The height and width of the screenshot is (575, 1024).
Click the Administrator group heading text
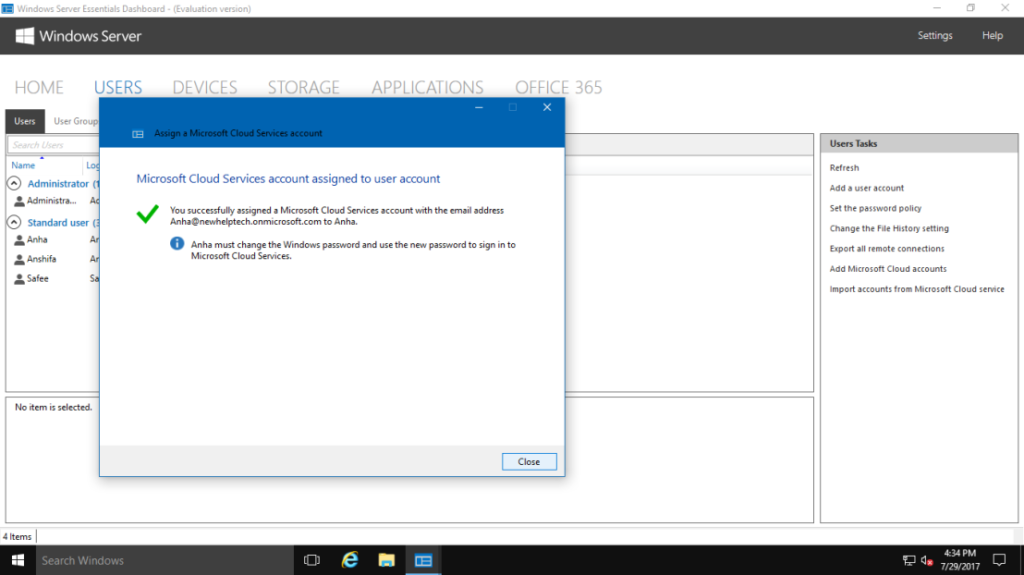tap(57, 184)
